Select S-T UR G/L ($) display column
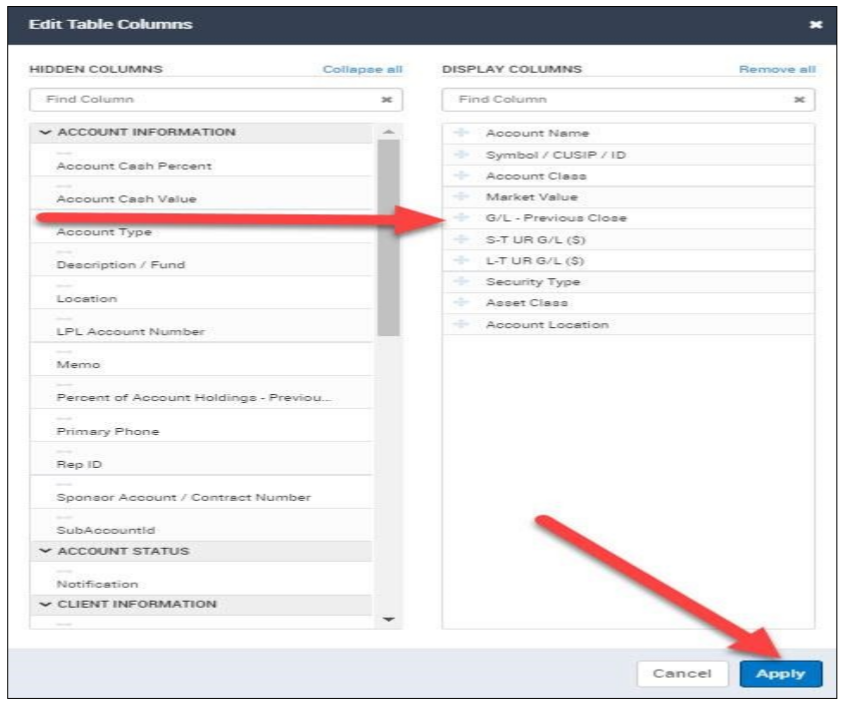844x707 pixels. pyautogui.click(x=629, y=240)
